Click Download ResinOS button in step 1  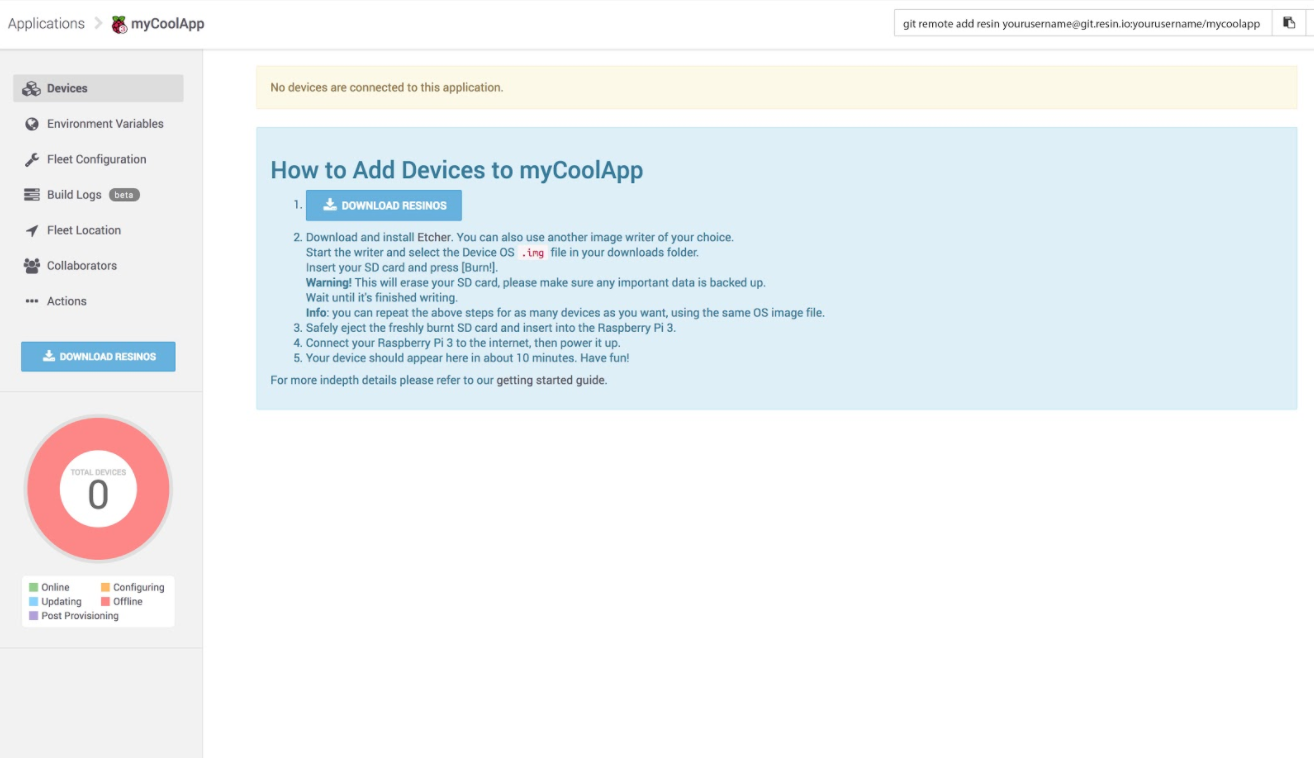[384, 205]
